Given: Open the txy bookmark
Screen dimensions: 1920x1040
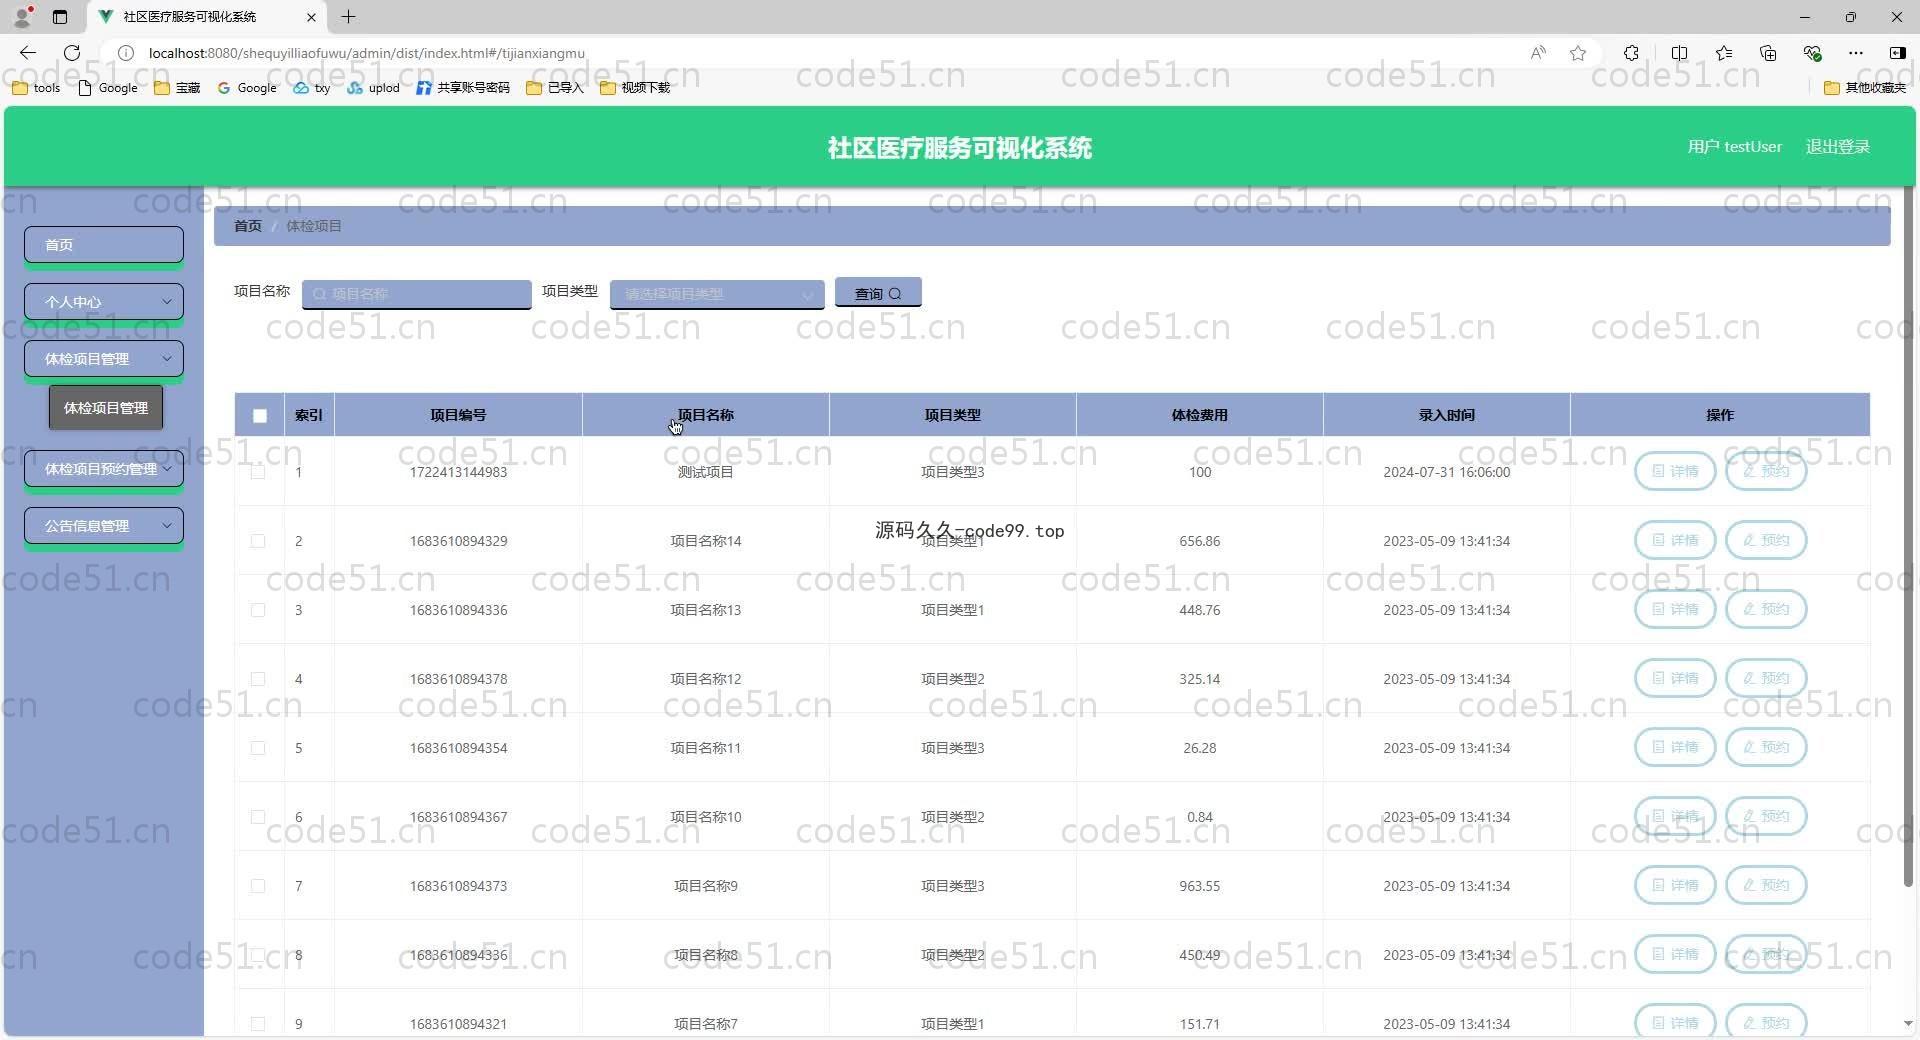Looking at the screenshot, I should point(312,88).
